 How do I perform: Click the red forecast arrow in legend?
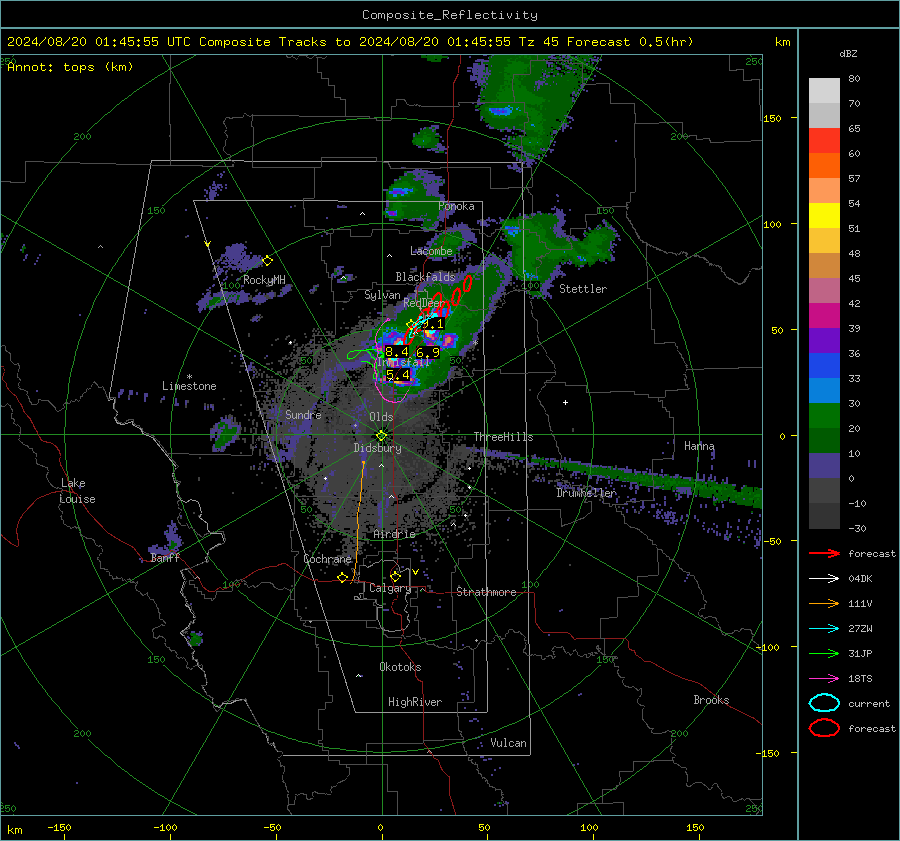tap(824, 553)
